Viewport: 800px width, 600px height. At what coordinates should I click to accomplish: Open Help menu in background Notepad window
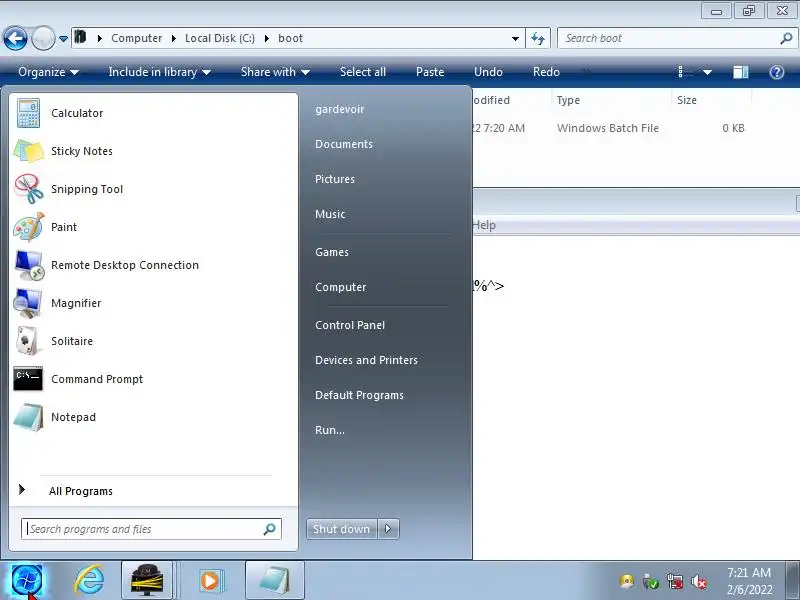coord(484,225)
